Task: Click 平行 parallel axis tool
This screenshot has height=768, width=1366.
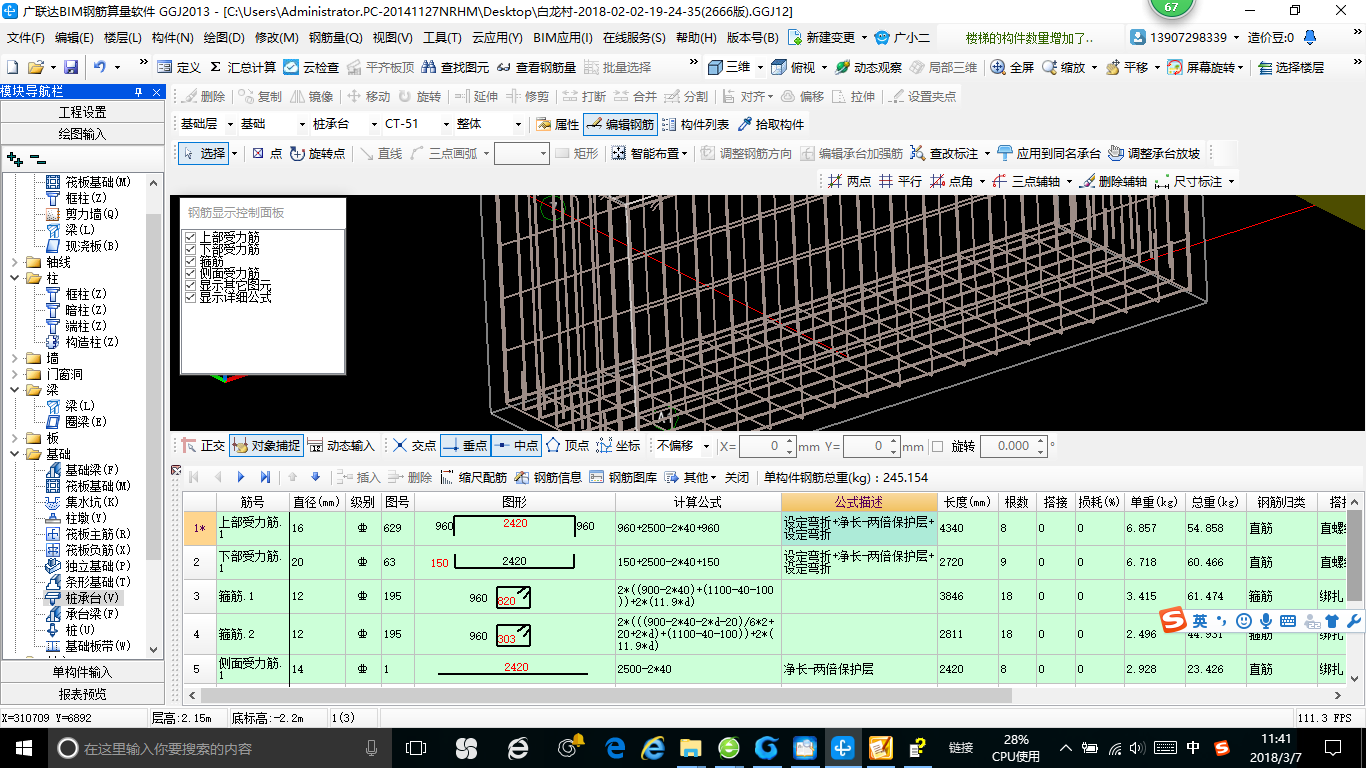Action: click(x=900, y=181)
